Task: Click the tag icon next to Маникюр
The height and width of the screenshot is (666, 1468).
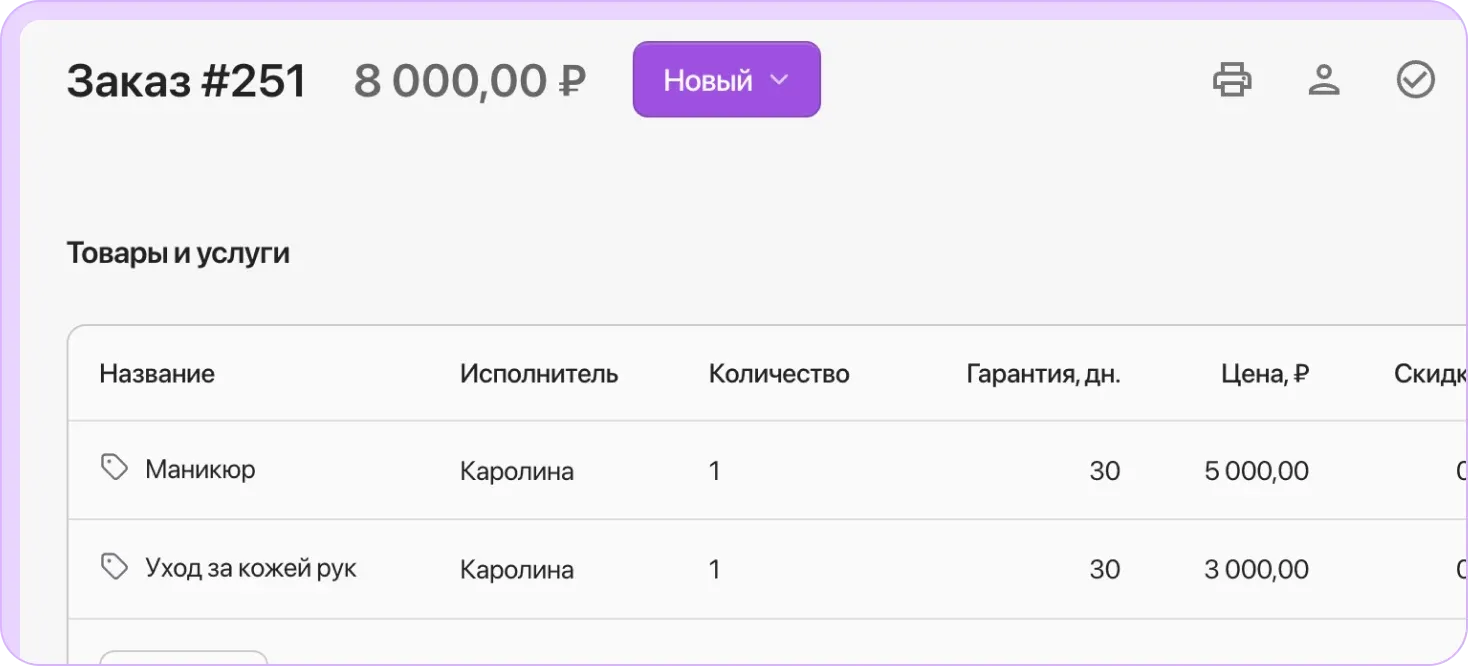Action: click(x=112, y=469)
